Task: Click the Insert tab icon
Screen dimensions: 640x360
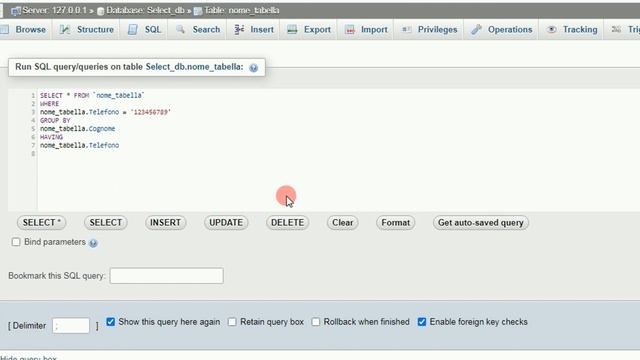Action: point(239,29)
